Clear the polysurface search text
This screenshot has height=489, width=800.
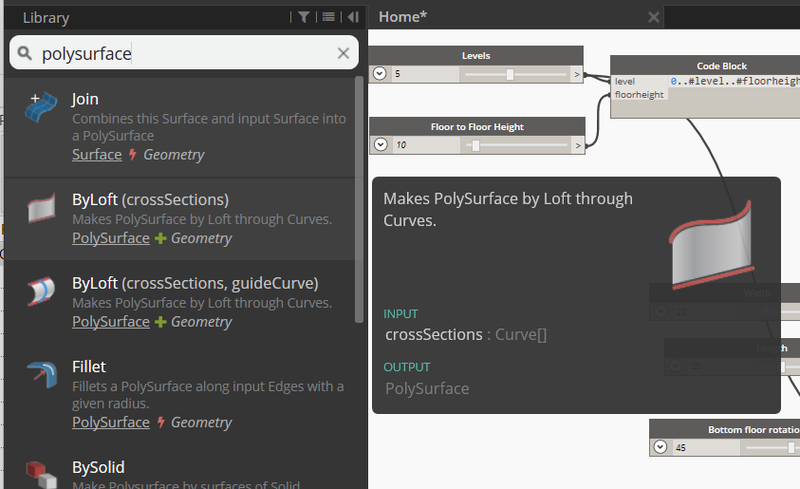click(343, 53)
